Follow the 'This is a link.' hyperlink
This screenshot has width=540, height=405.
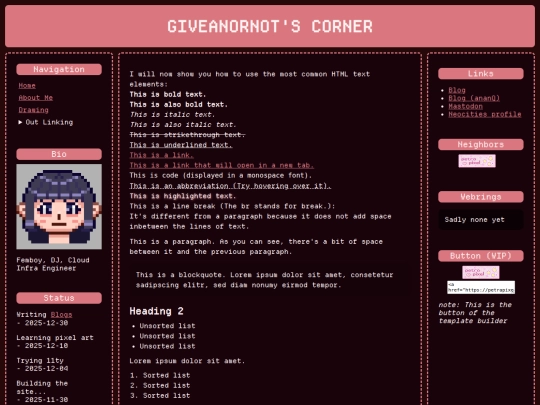(x=162, y=155)
